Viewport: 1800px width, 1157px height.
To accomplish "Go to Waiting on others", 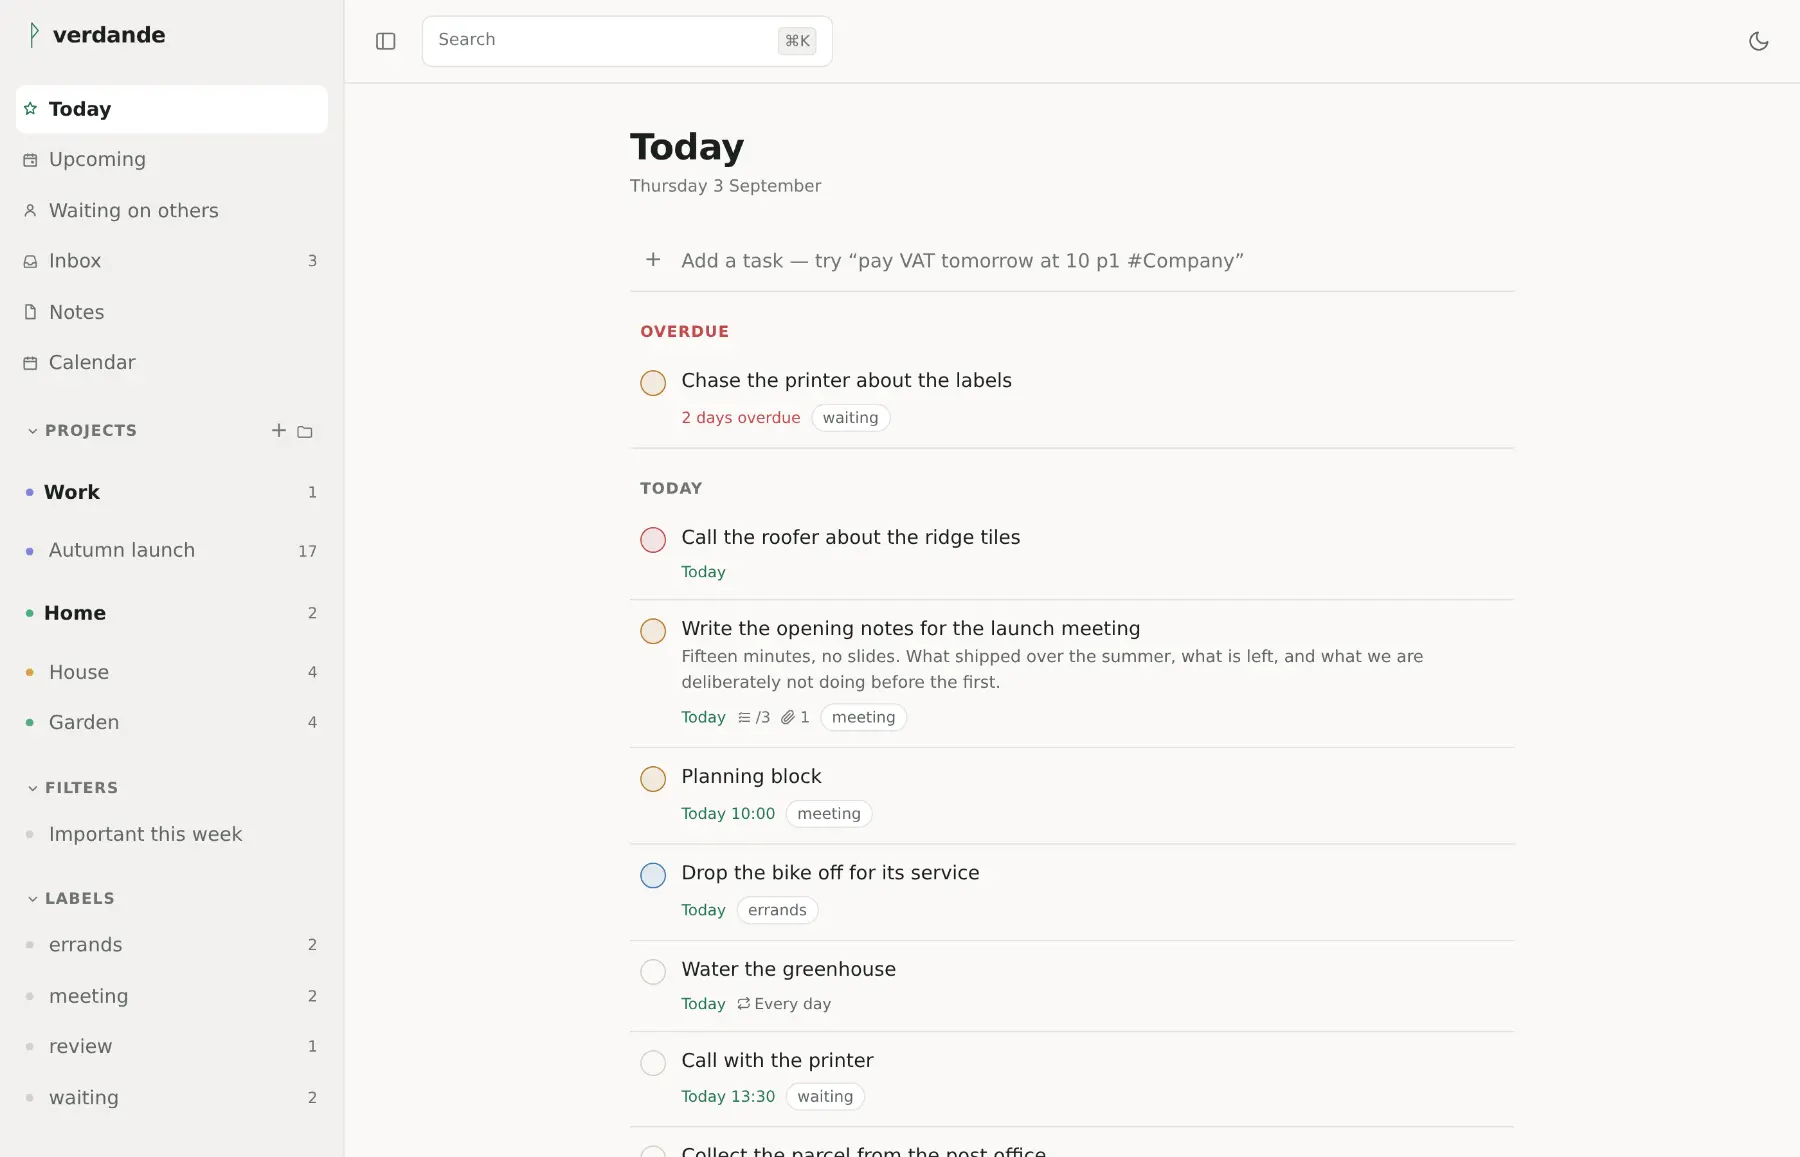I will point(172,210).
